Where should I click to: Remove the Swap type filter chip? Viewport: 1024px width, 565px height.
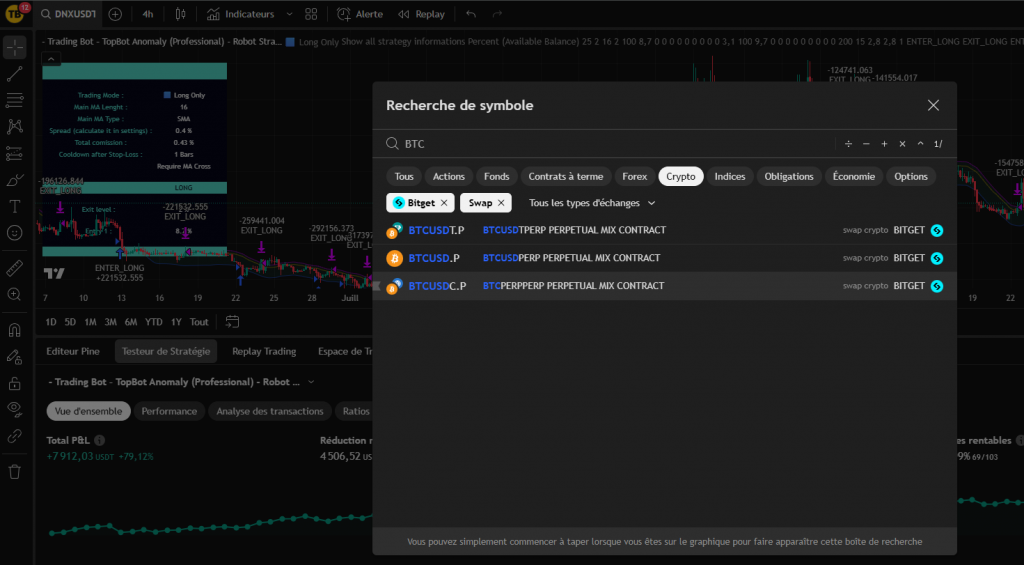point(501,203)
